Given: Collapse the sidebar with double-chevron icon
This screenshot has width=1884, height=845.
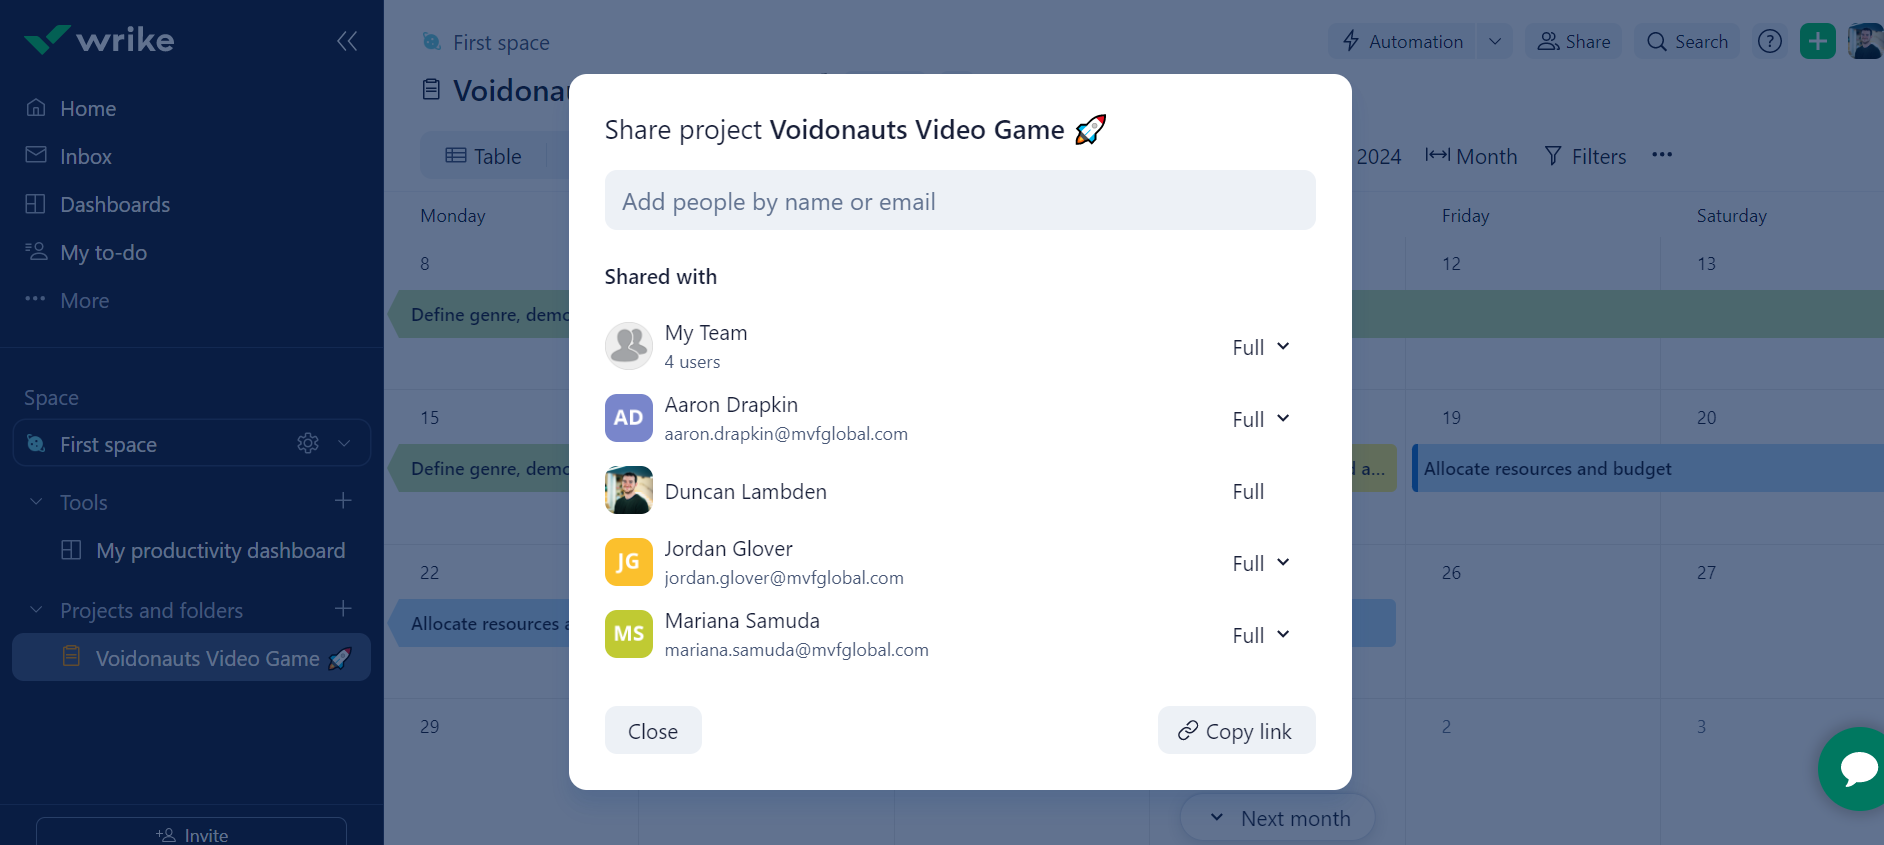Looking at the screenshot, I should click(347, 41).
